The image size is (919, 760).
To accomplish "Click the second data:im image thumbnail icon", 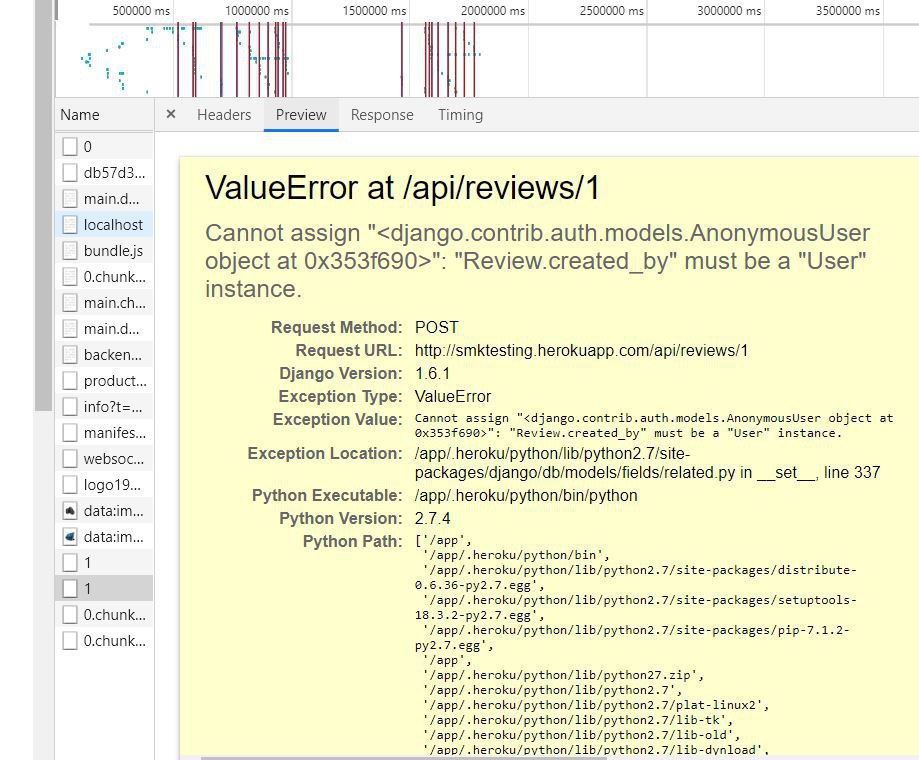I will pos(70,537).
